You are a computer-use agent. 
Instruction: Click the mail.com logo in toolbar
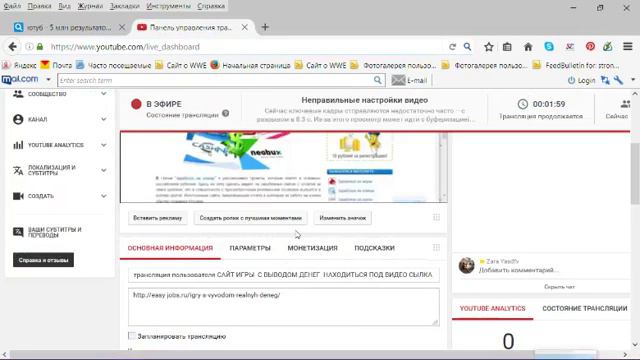coord(20,80)
